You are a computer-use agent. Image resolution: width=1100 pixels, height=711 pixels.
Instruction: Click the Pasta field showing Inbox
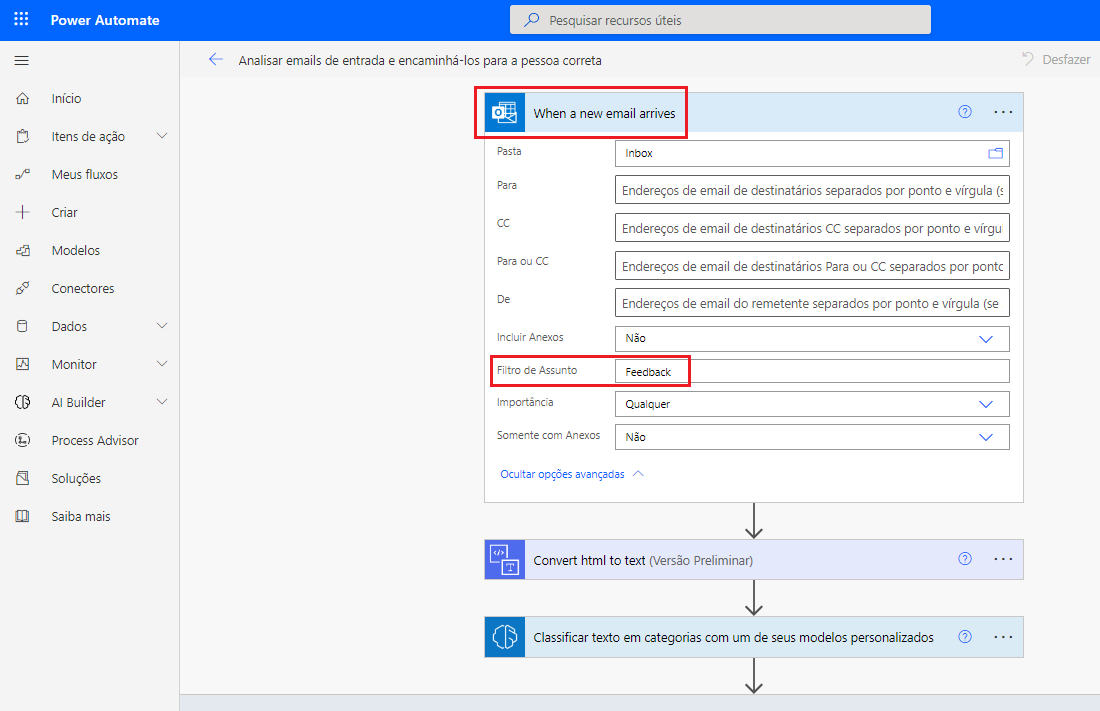click(x=812, y=153)
